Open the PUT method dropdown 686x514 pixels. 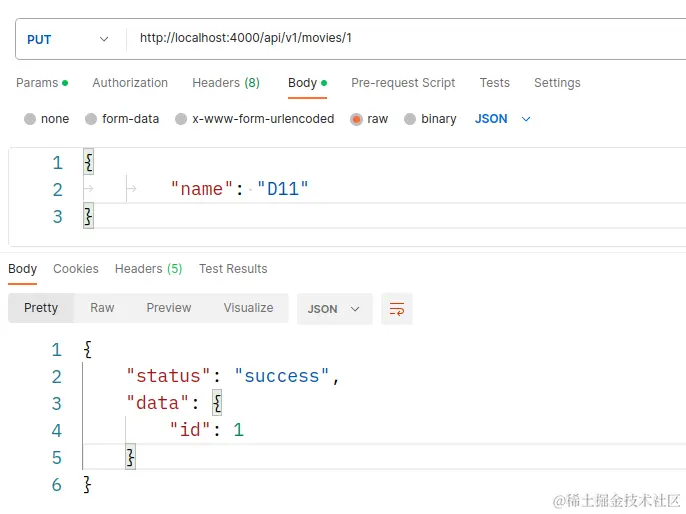[x=67, y=39]
